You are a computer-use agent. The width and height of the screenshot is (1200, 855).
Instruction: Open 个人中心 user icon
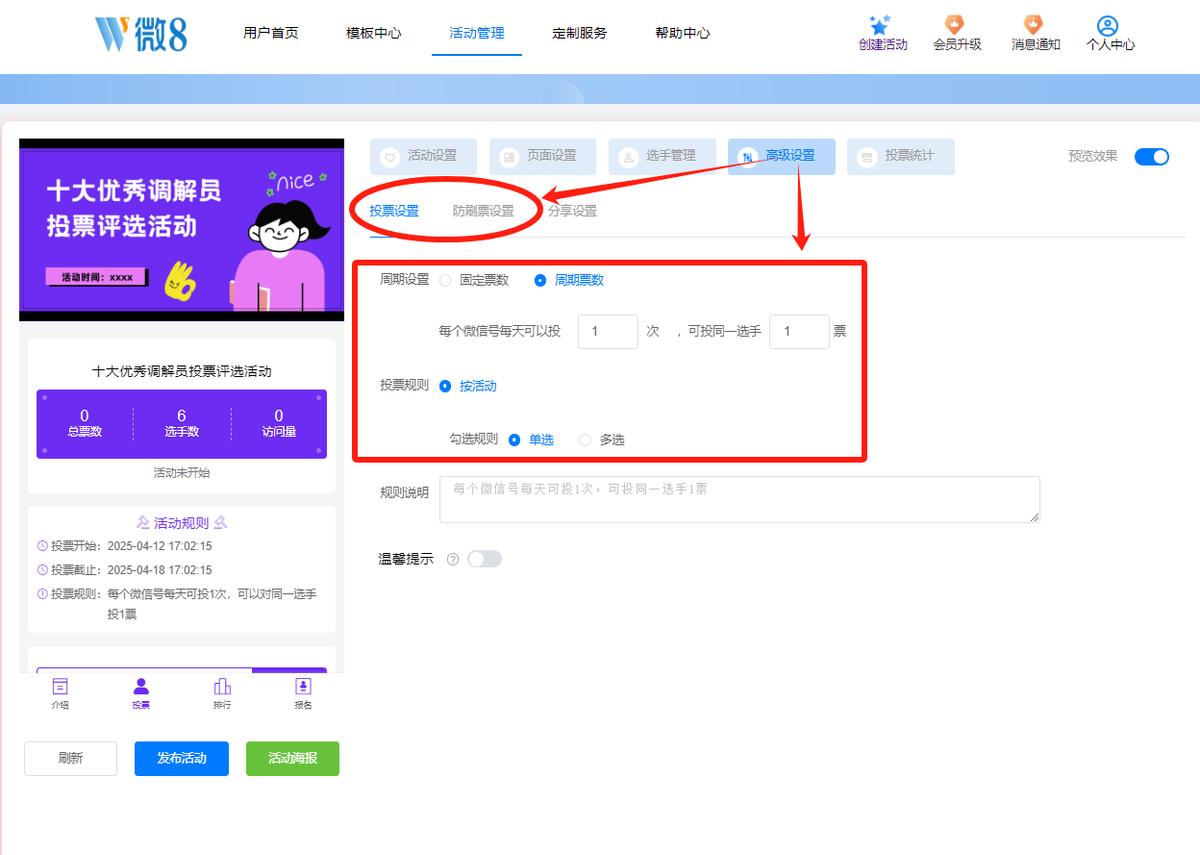point(1107,25)
